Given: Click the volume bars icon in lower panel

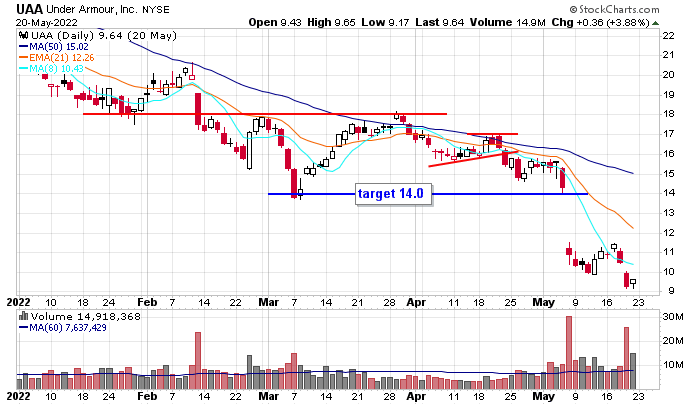Looking at the screenshot, I should [x=24, y=317].
